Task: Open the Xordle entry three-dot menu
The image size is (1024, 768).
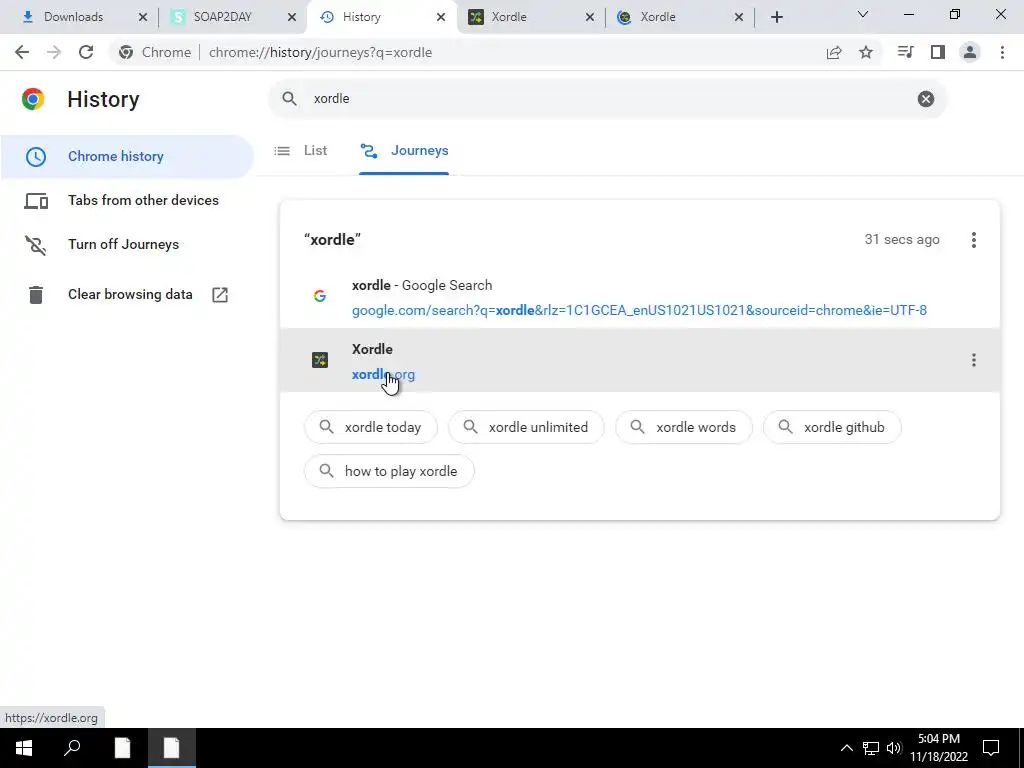Action: point(973,360)
